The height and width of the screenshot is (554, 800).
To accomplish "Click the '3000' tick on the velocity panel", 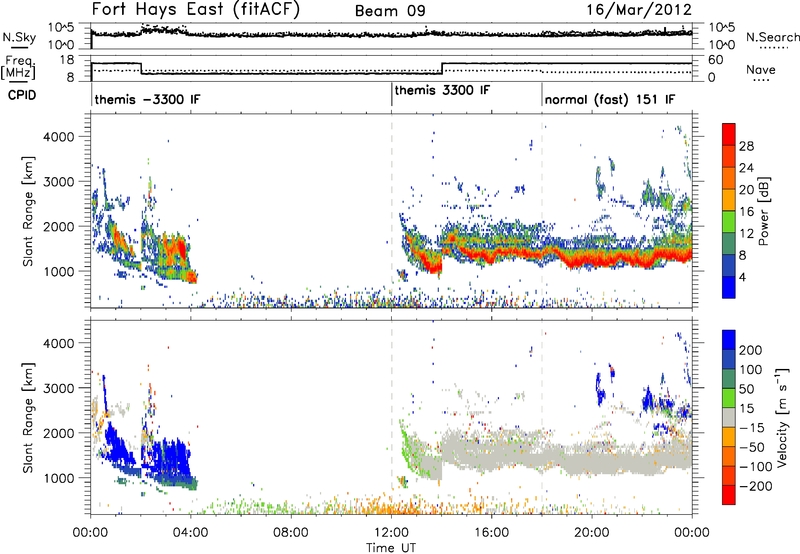I will [x=58, y=388].
